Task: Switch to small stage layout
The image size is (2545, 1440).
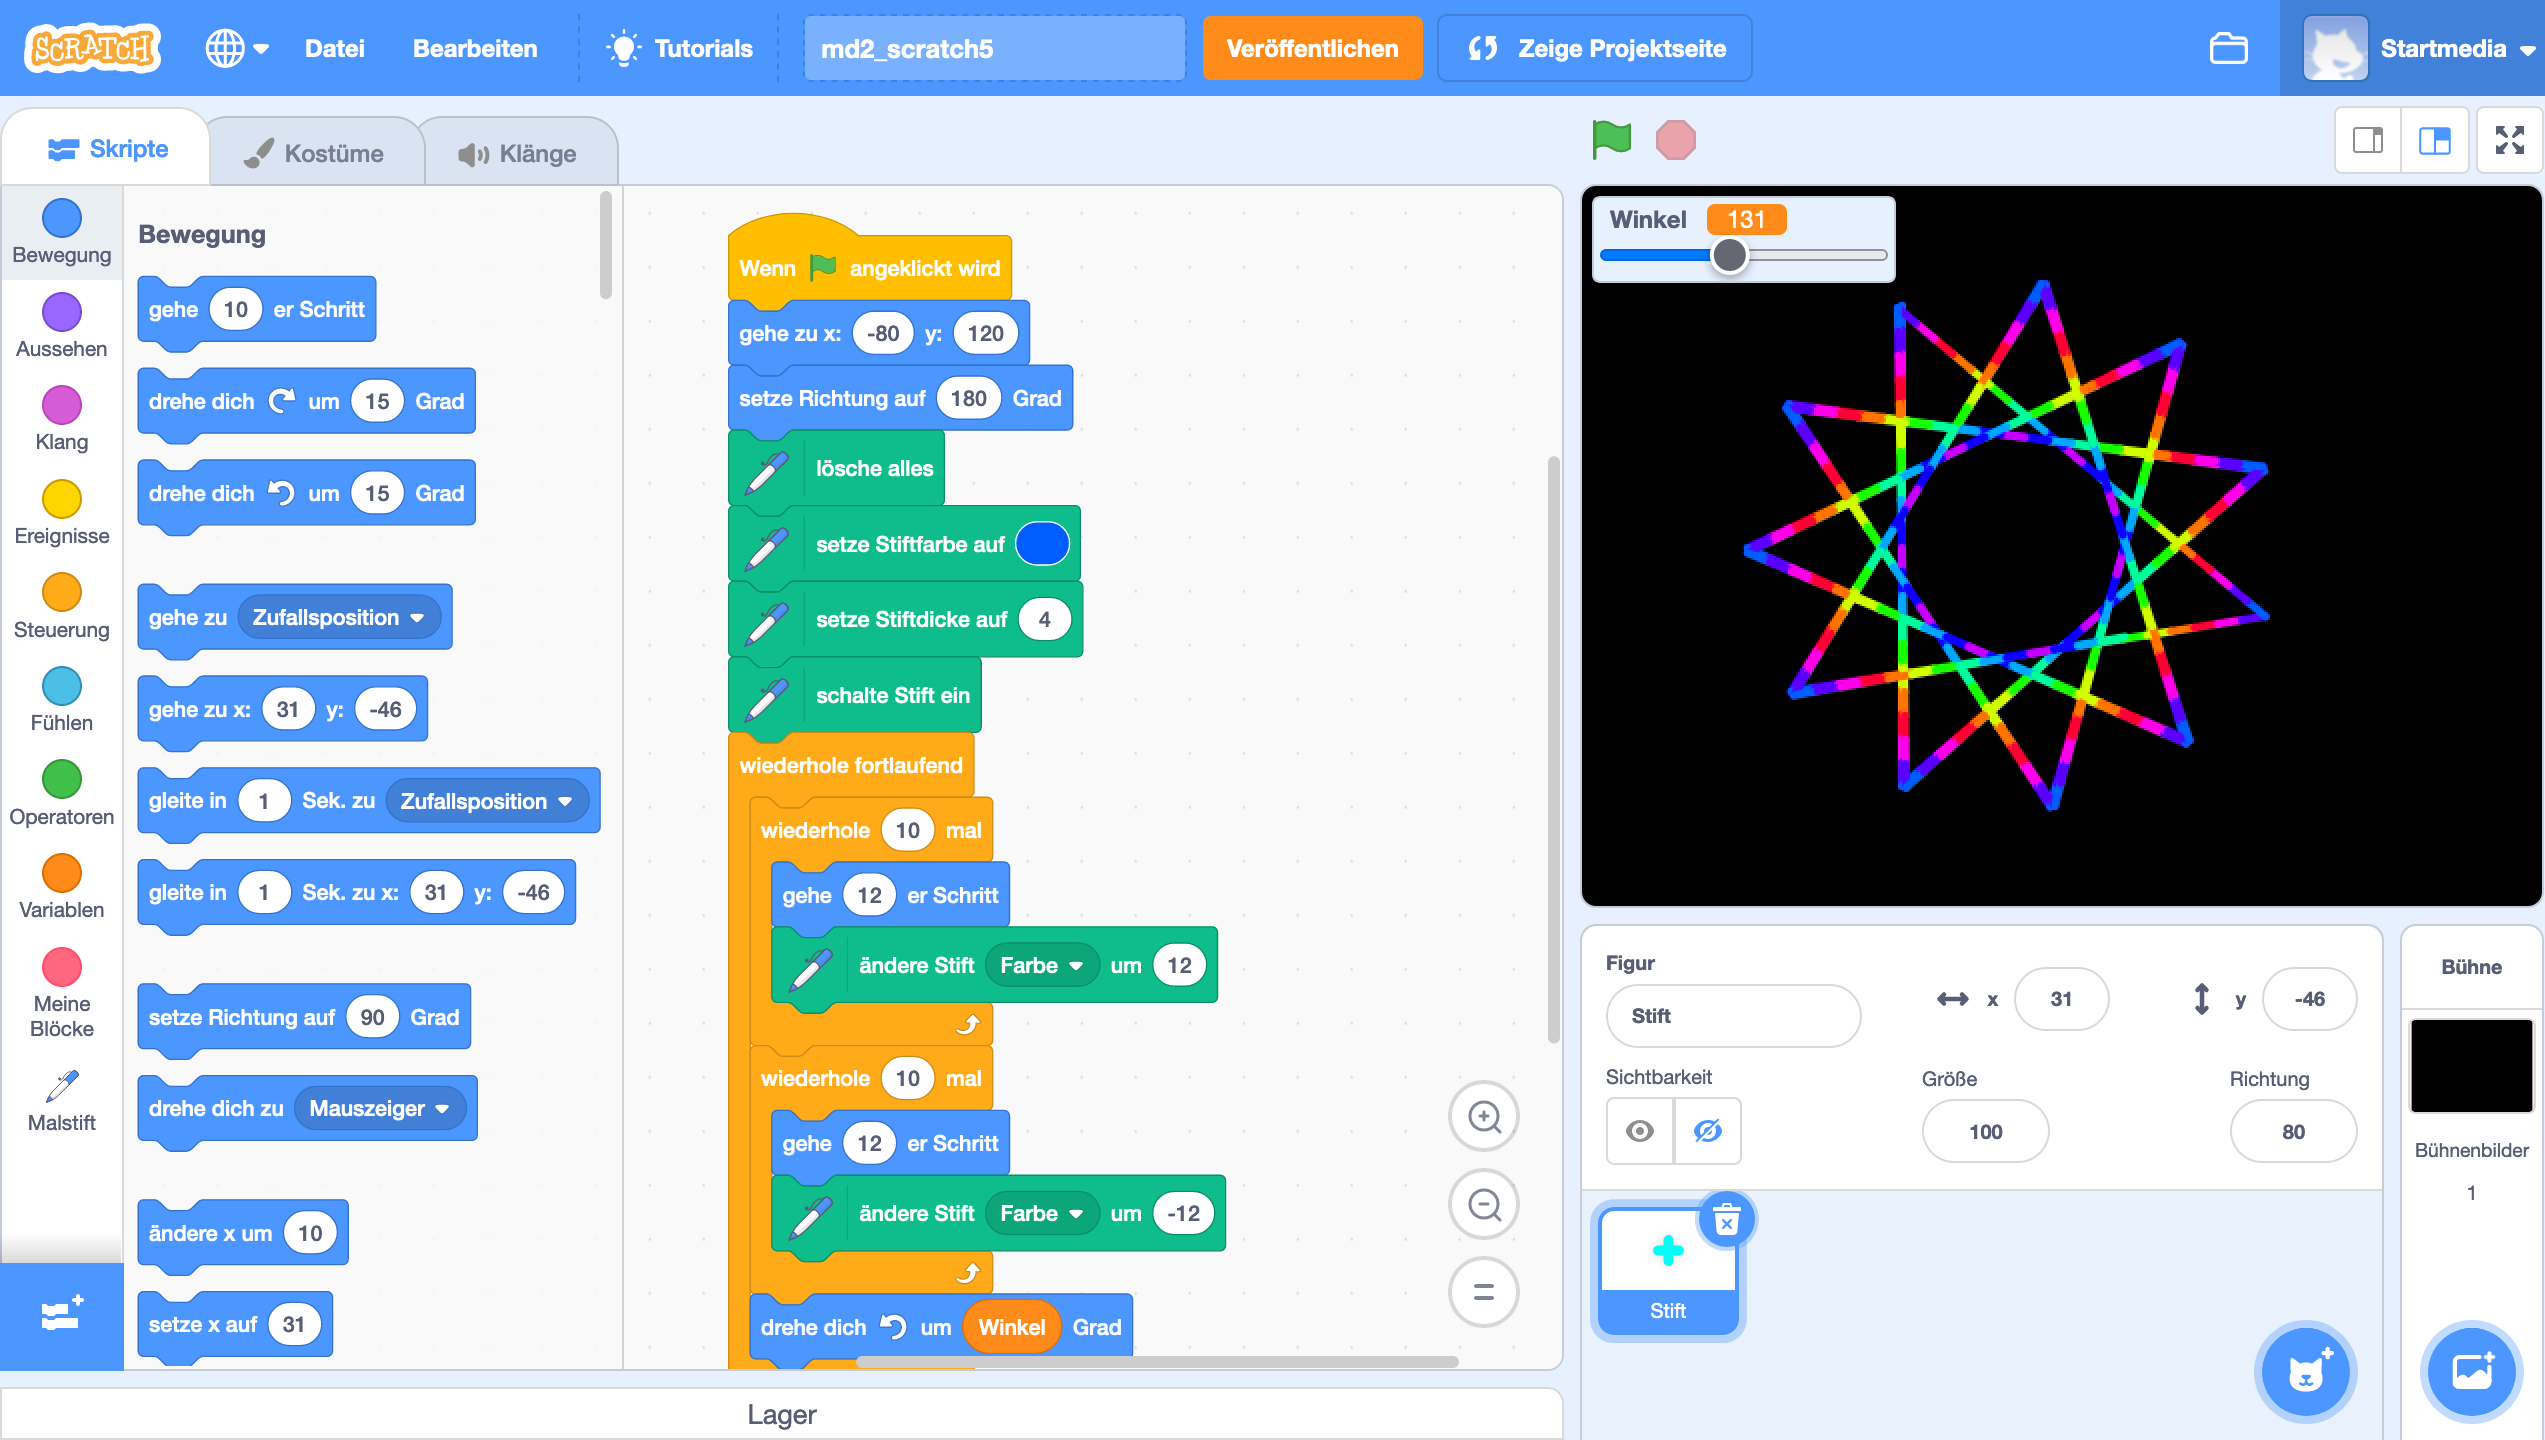Action: pos(2367,140)
